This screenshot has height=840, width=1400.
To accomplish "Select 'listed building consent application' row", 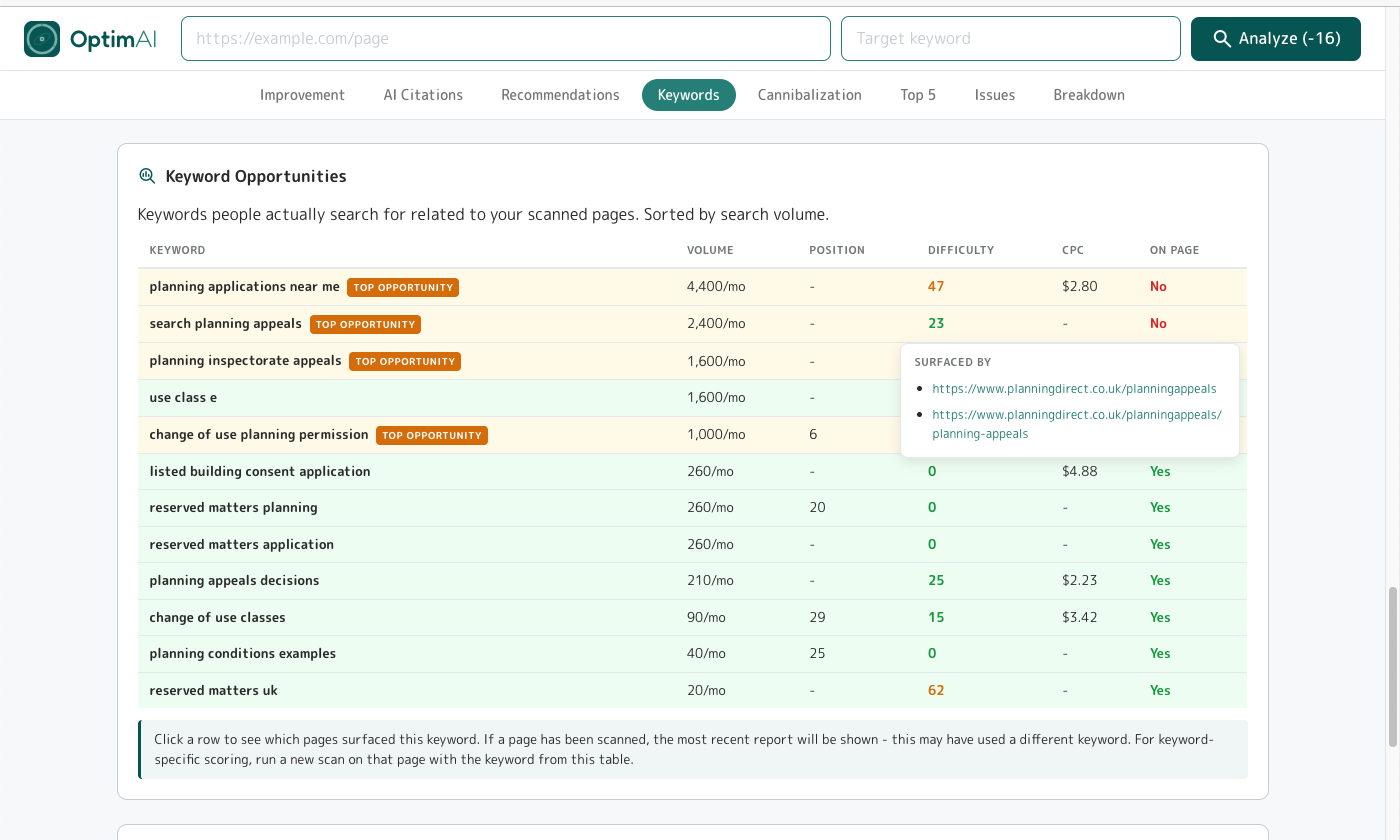I will tap(692, 471).
